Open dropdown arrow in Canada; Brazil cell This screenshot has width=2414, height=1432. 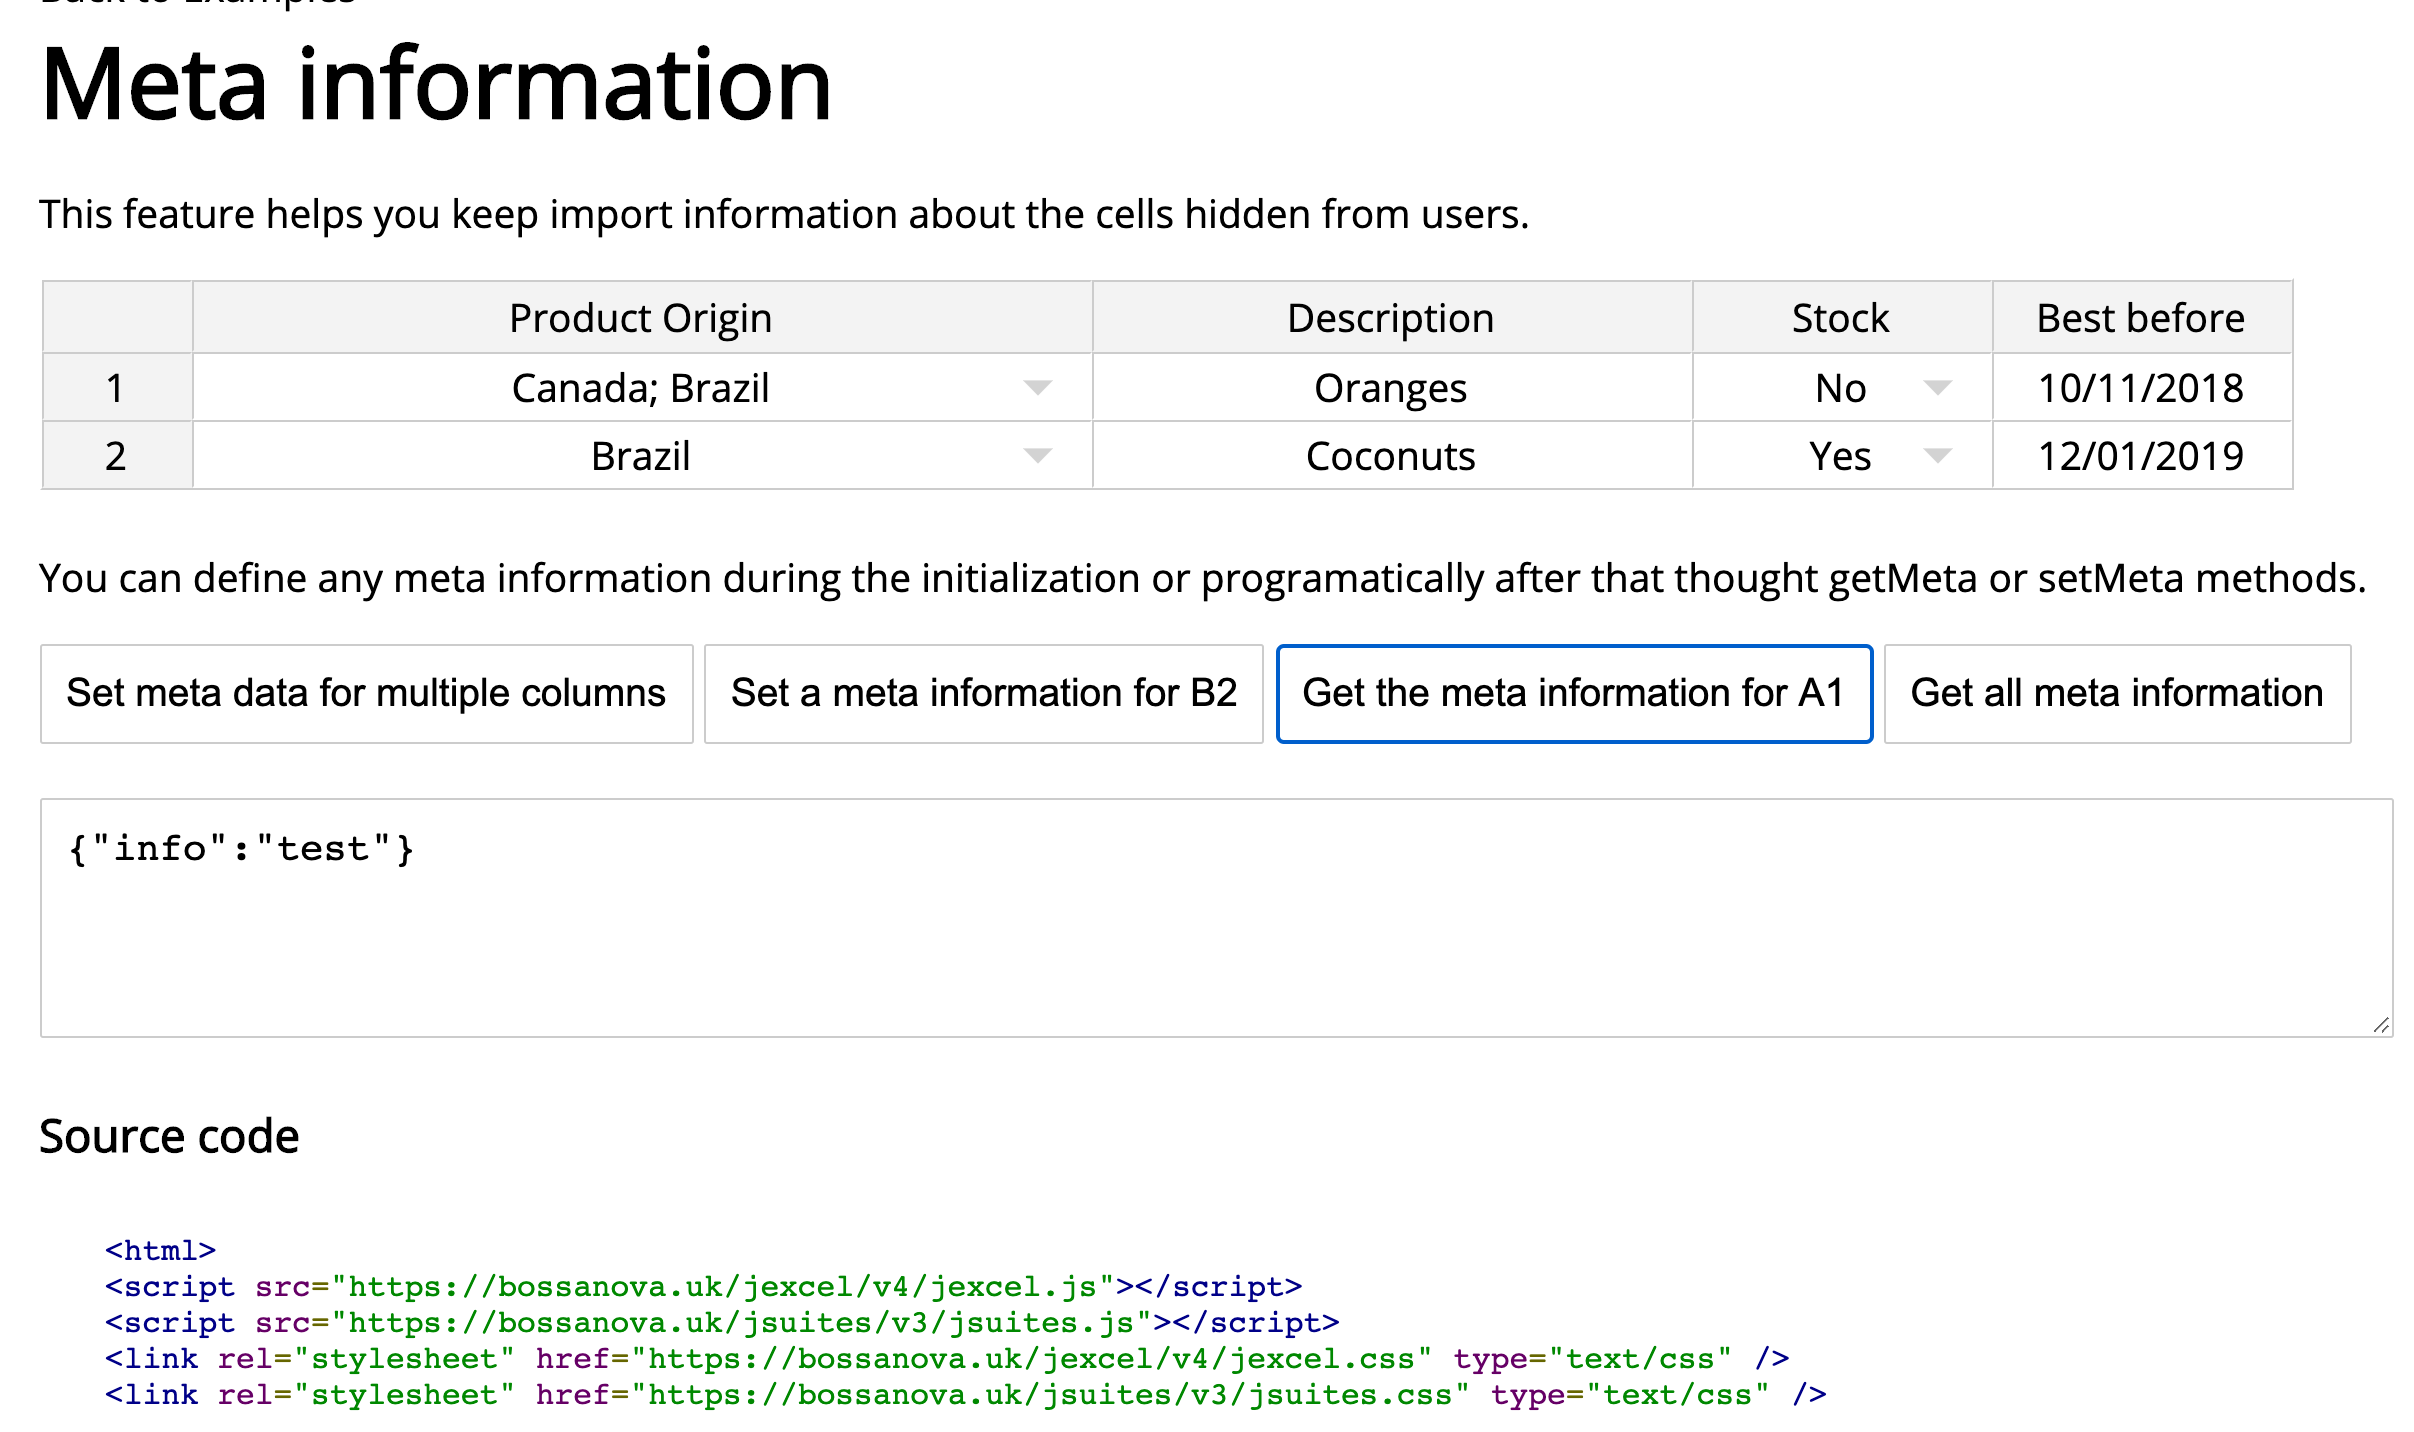(1038, 388)
